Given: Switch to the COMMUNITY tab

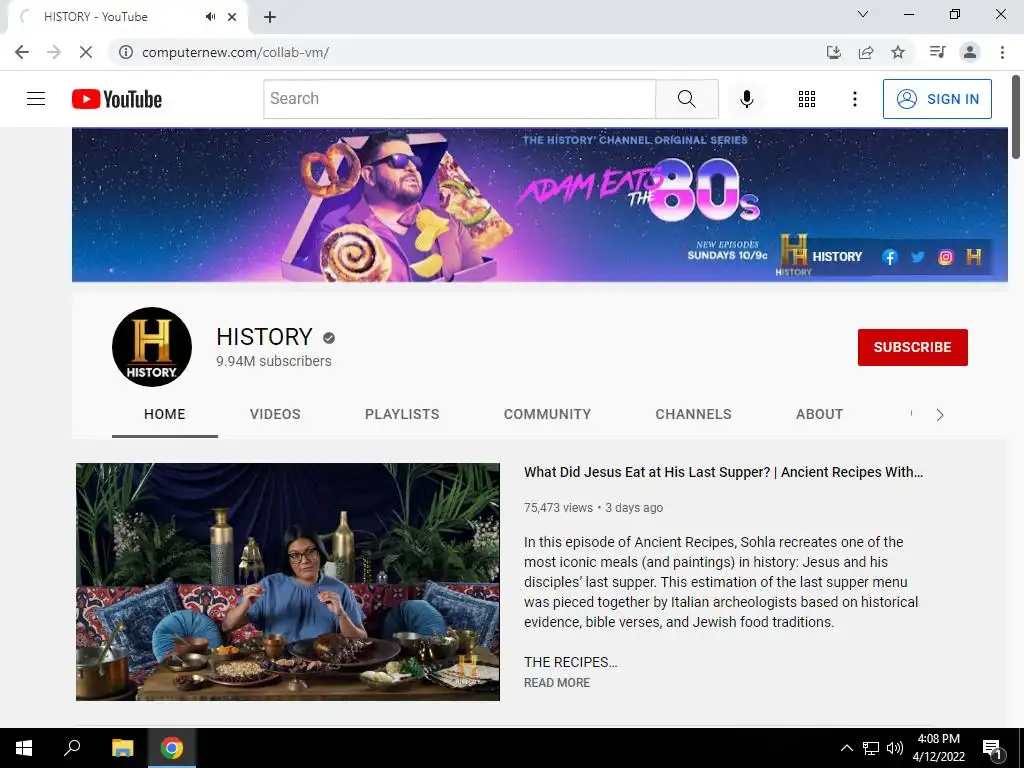Looking at the screenshot, I should tap(547, 414).
